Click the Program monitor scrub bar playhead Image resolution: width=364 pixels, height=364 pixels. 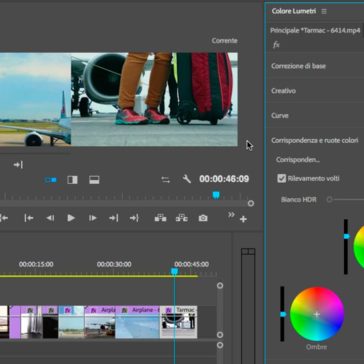pos(216,195)
